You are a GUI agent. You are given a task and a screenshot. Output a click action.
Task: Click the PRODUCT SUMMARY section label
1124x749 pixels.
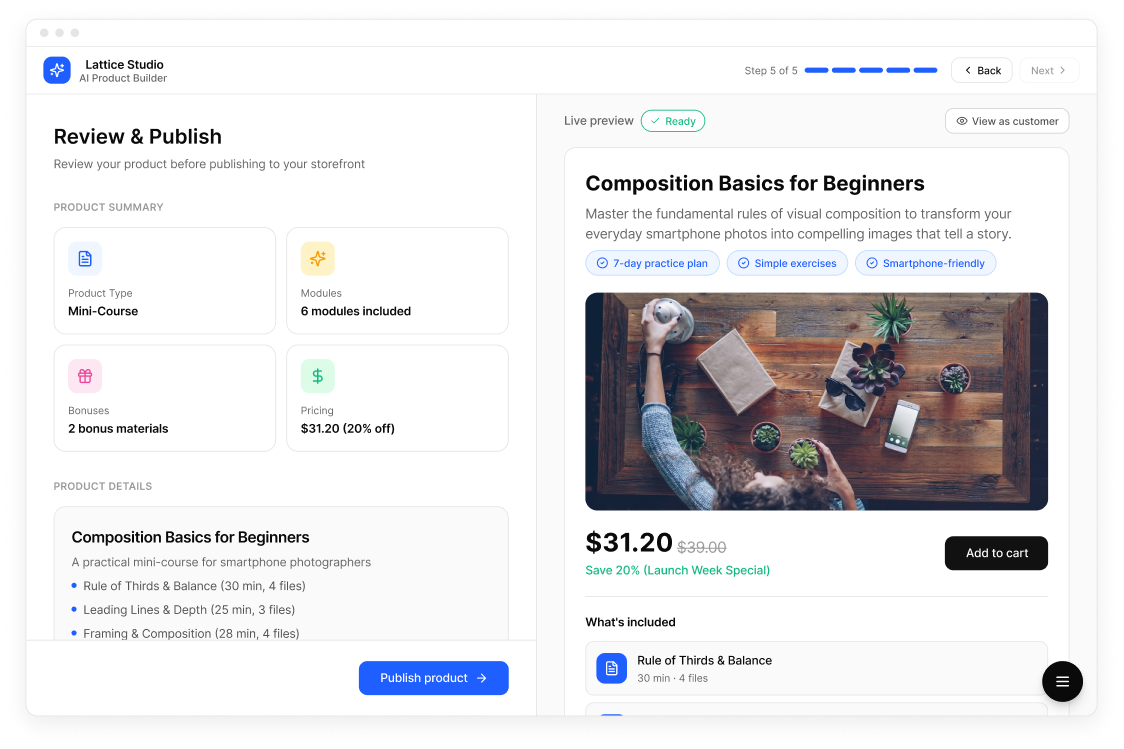[108, 207]
